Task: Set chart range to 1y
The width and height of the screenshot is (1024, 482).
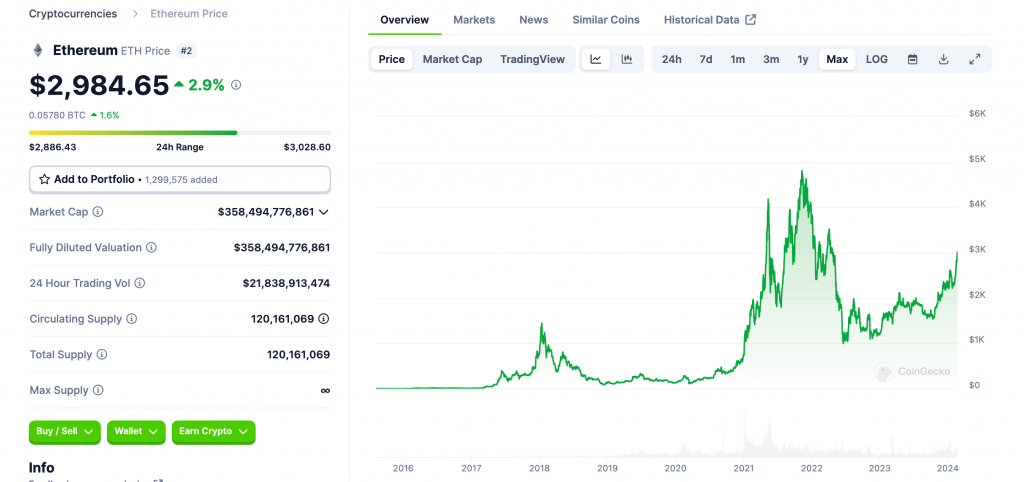Action: (x=803, y=59)
